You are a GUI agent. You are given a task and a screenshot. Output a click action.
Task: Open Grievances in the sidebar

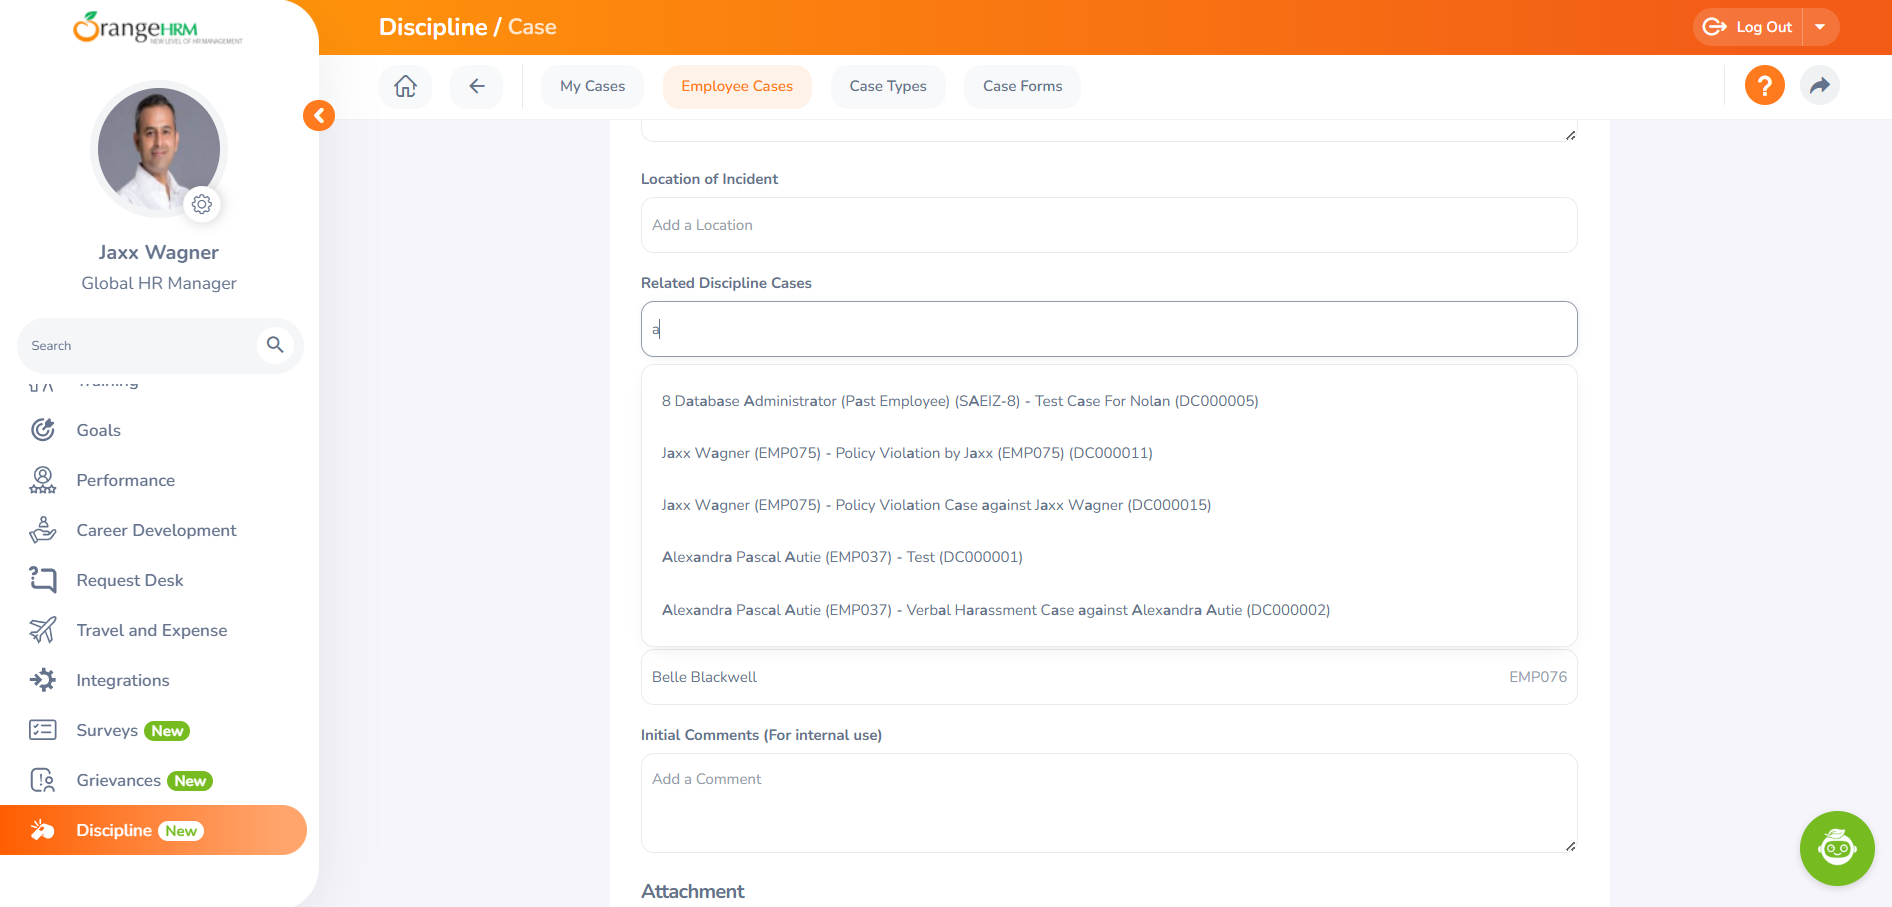coord(119,780)
